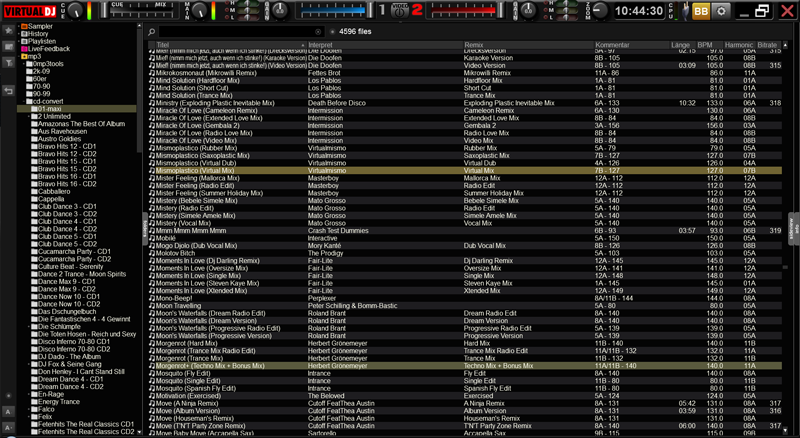
Task: Expand the 0mp3tools folder node
Action: coord(23,64)
